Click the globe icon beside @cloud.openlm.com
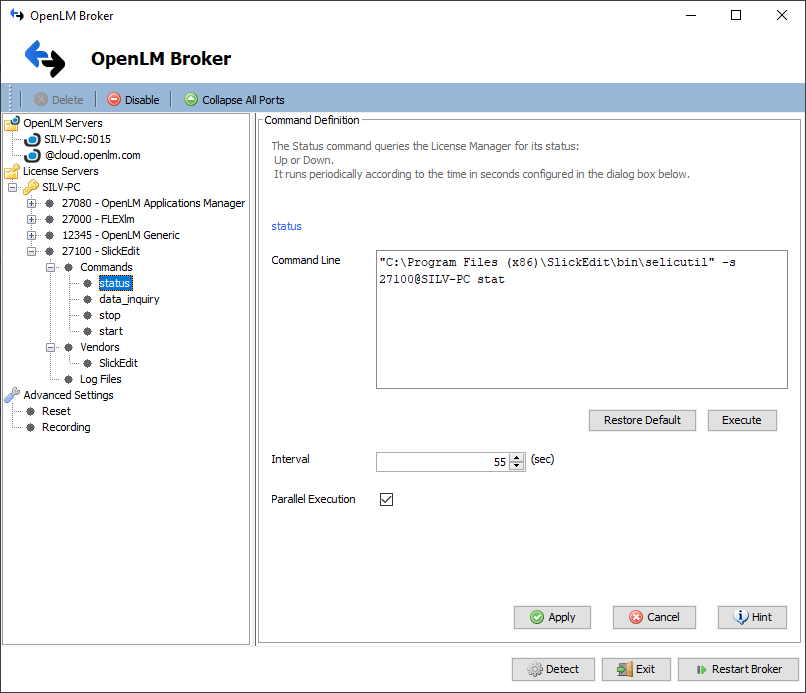 (31, 155)
